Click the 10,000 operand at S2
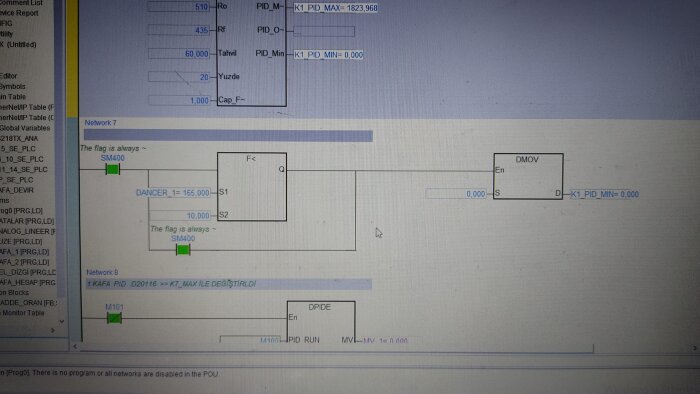Screen dimensions: 700x394 click(x=179, y=216)
